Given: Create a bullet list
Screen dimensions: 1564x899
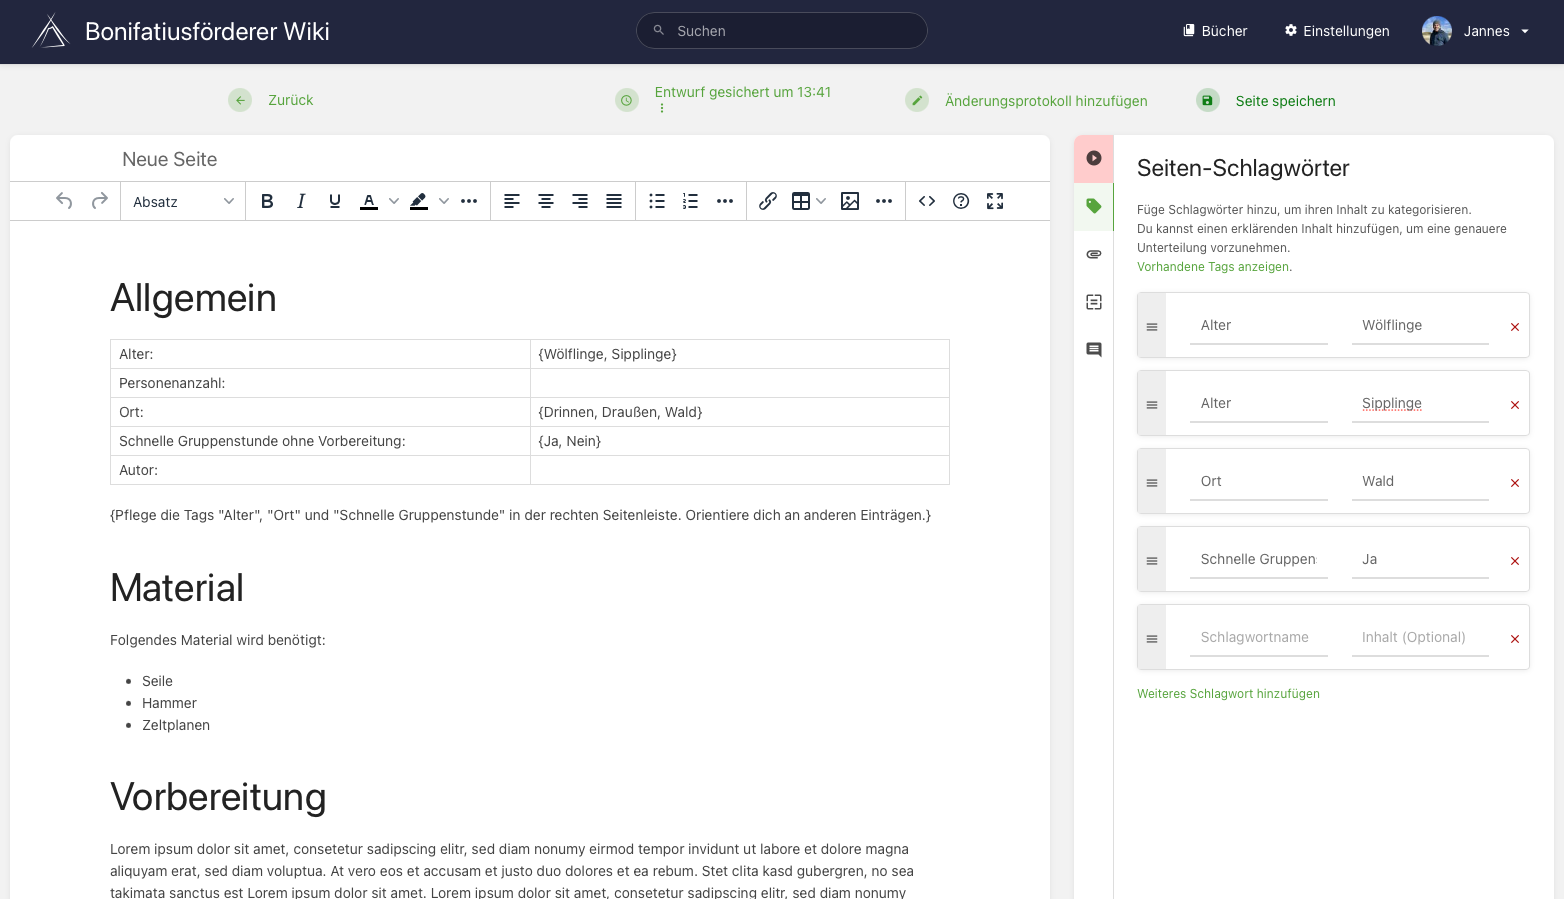Looking at the screenshot, I should [657, 201].
